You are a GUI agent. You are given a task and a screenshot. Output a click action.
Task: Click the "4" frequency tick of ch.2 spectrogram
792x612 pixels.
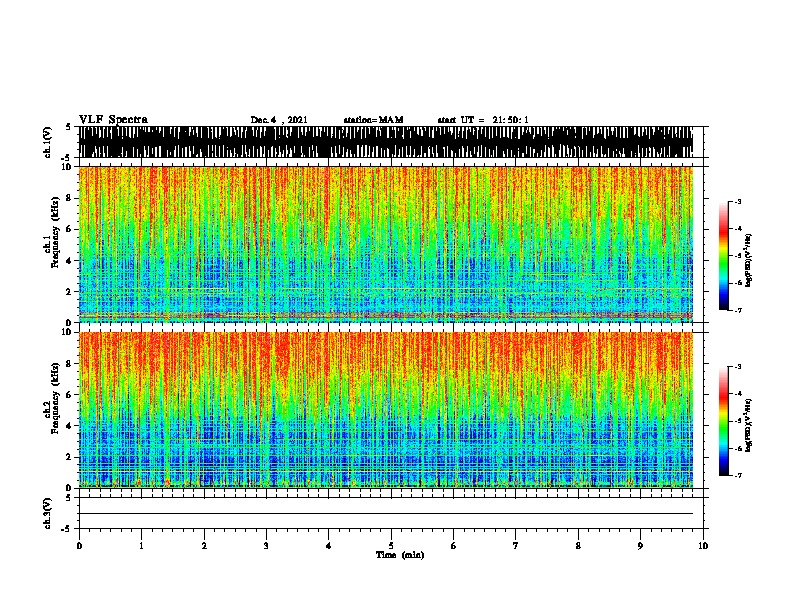69,426
